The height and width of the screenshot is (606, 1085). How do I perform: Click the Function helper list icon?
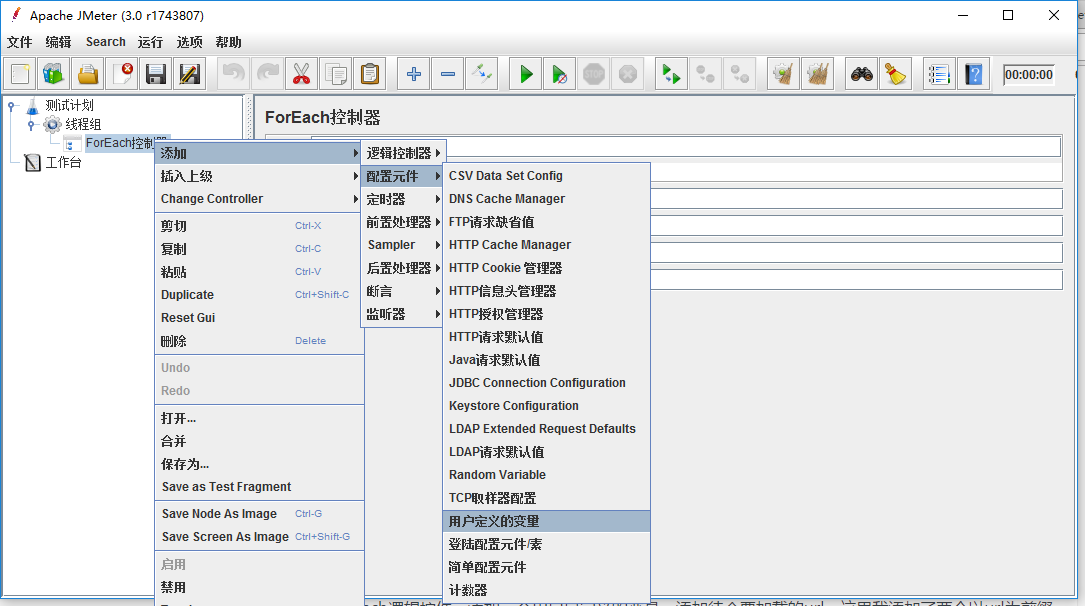tap(939, 74)
